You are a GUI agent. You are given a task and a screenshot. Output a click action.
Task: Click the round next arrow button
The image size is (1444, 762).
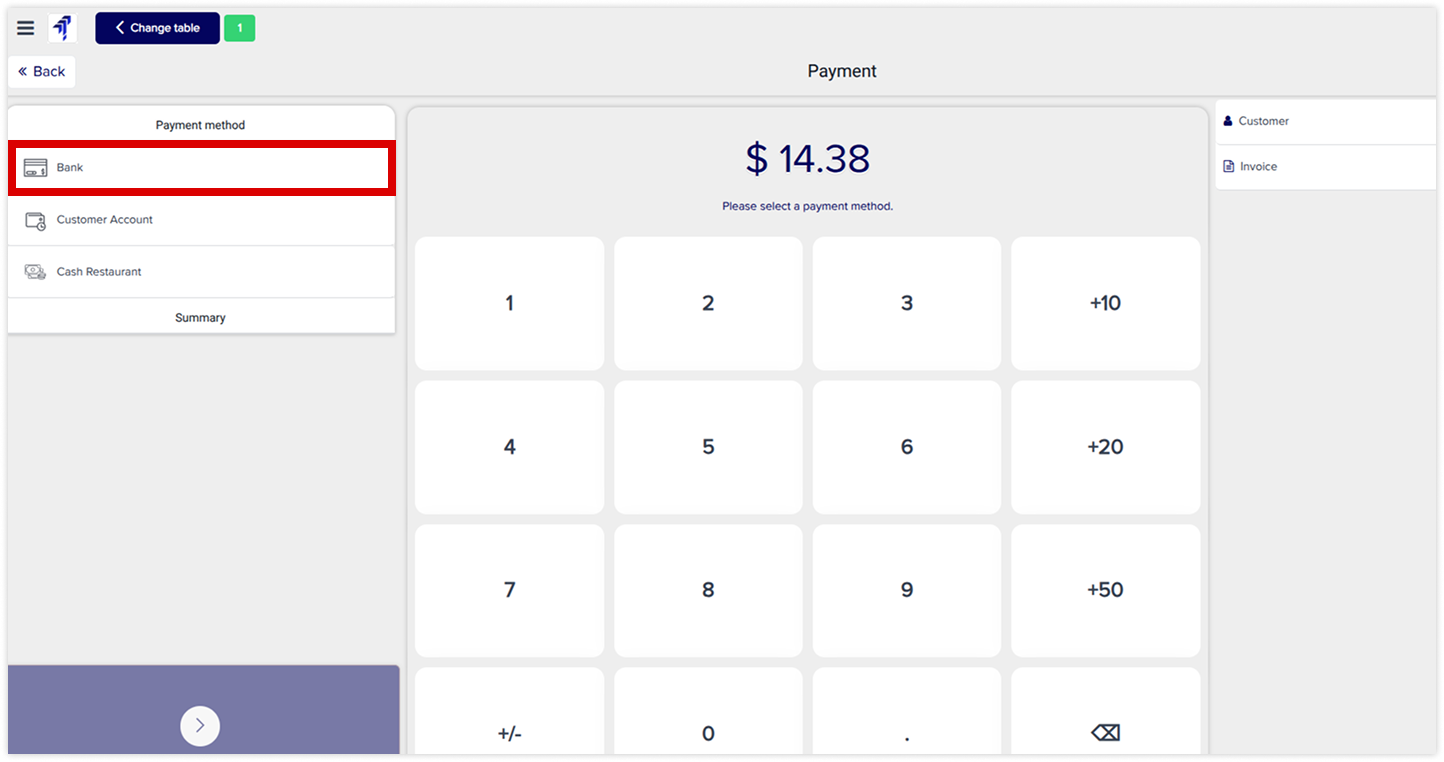(200, 726)
